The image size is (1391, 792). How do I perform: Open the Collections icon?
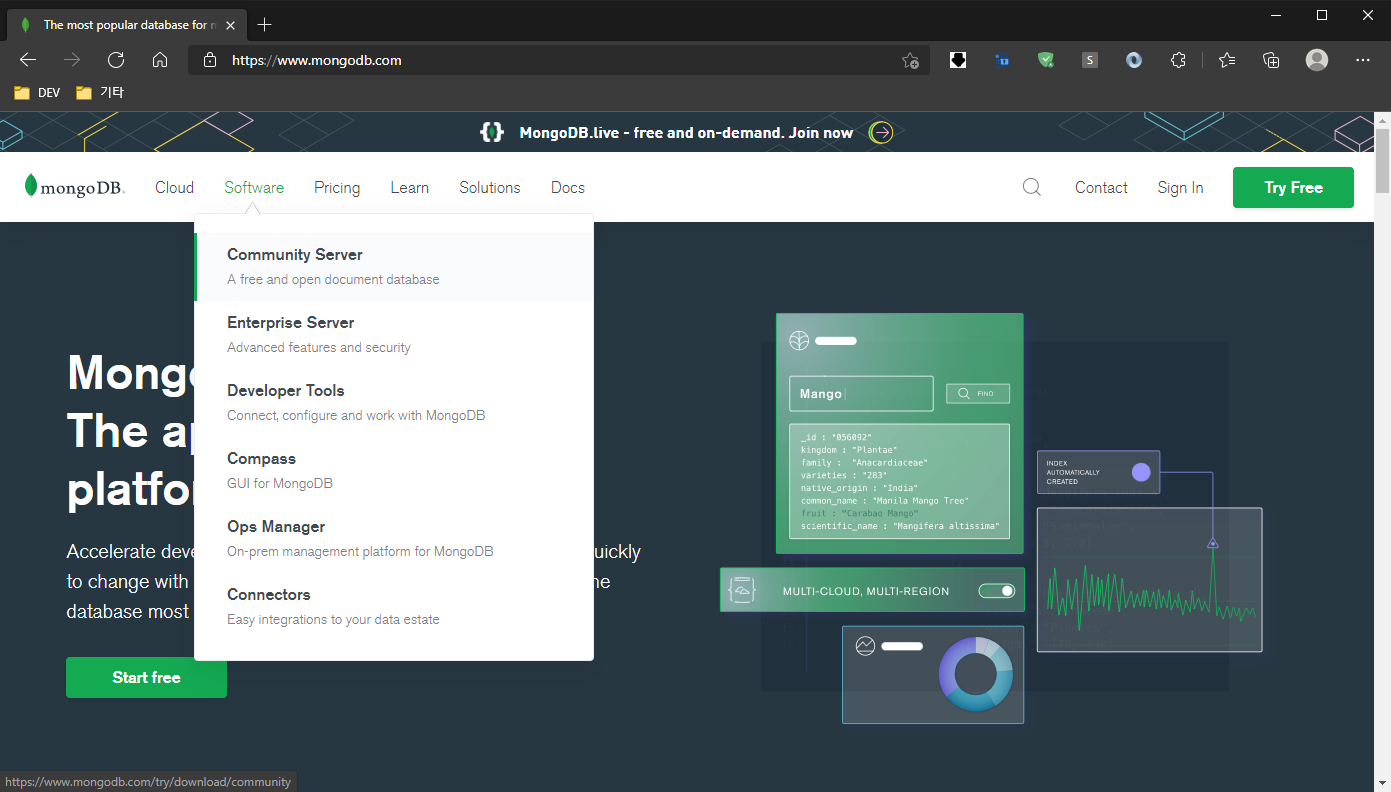point(1271,60)
